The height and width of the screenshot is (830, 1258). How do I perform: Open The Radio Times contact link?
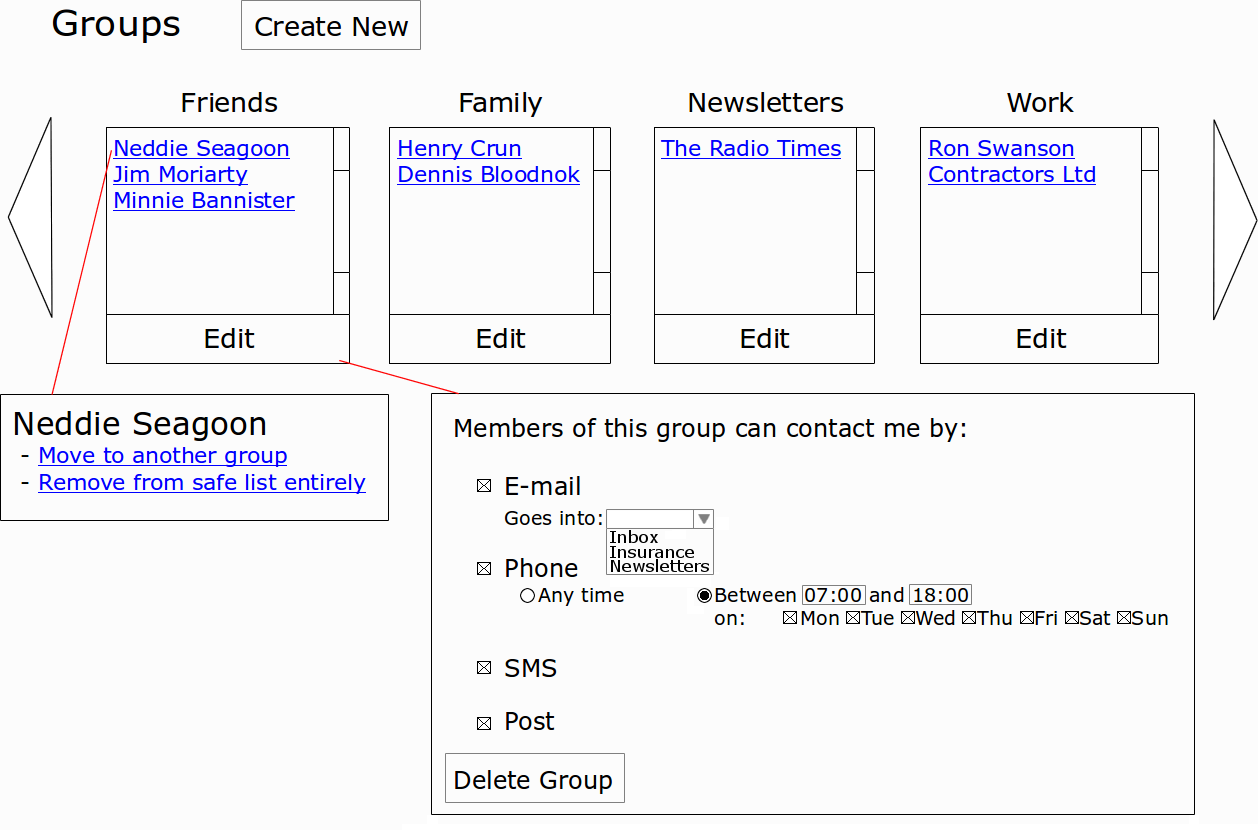click(750, 149)
